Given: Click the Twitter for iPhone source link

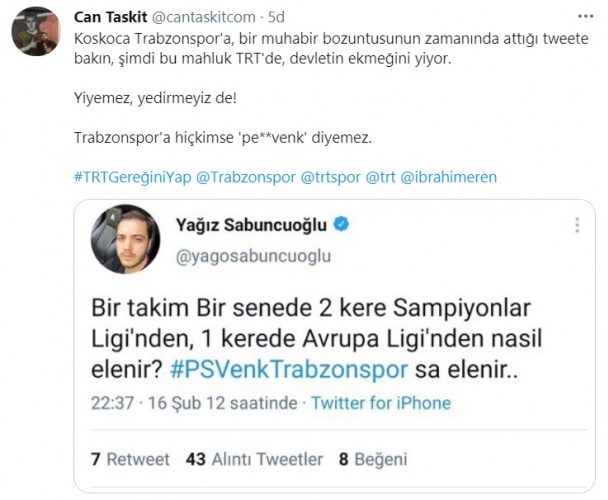Looking at the screenshot, I should tap(381, 403).
